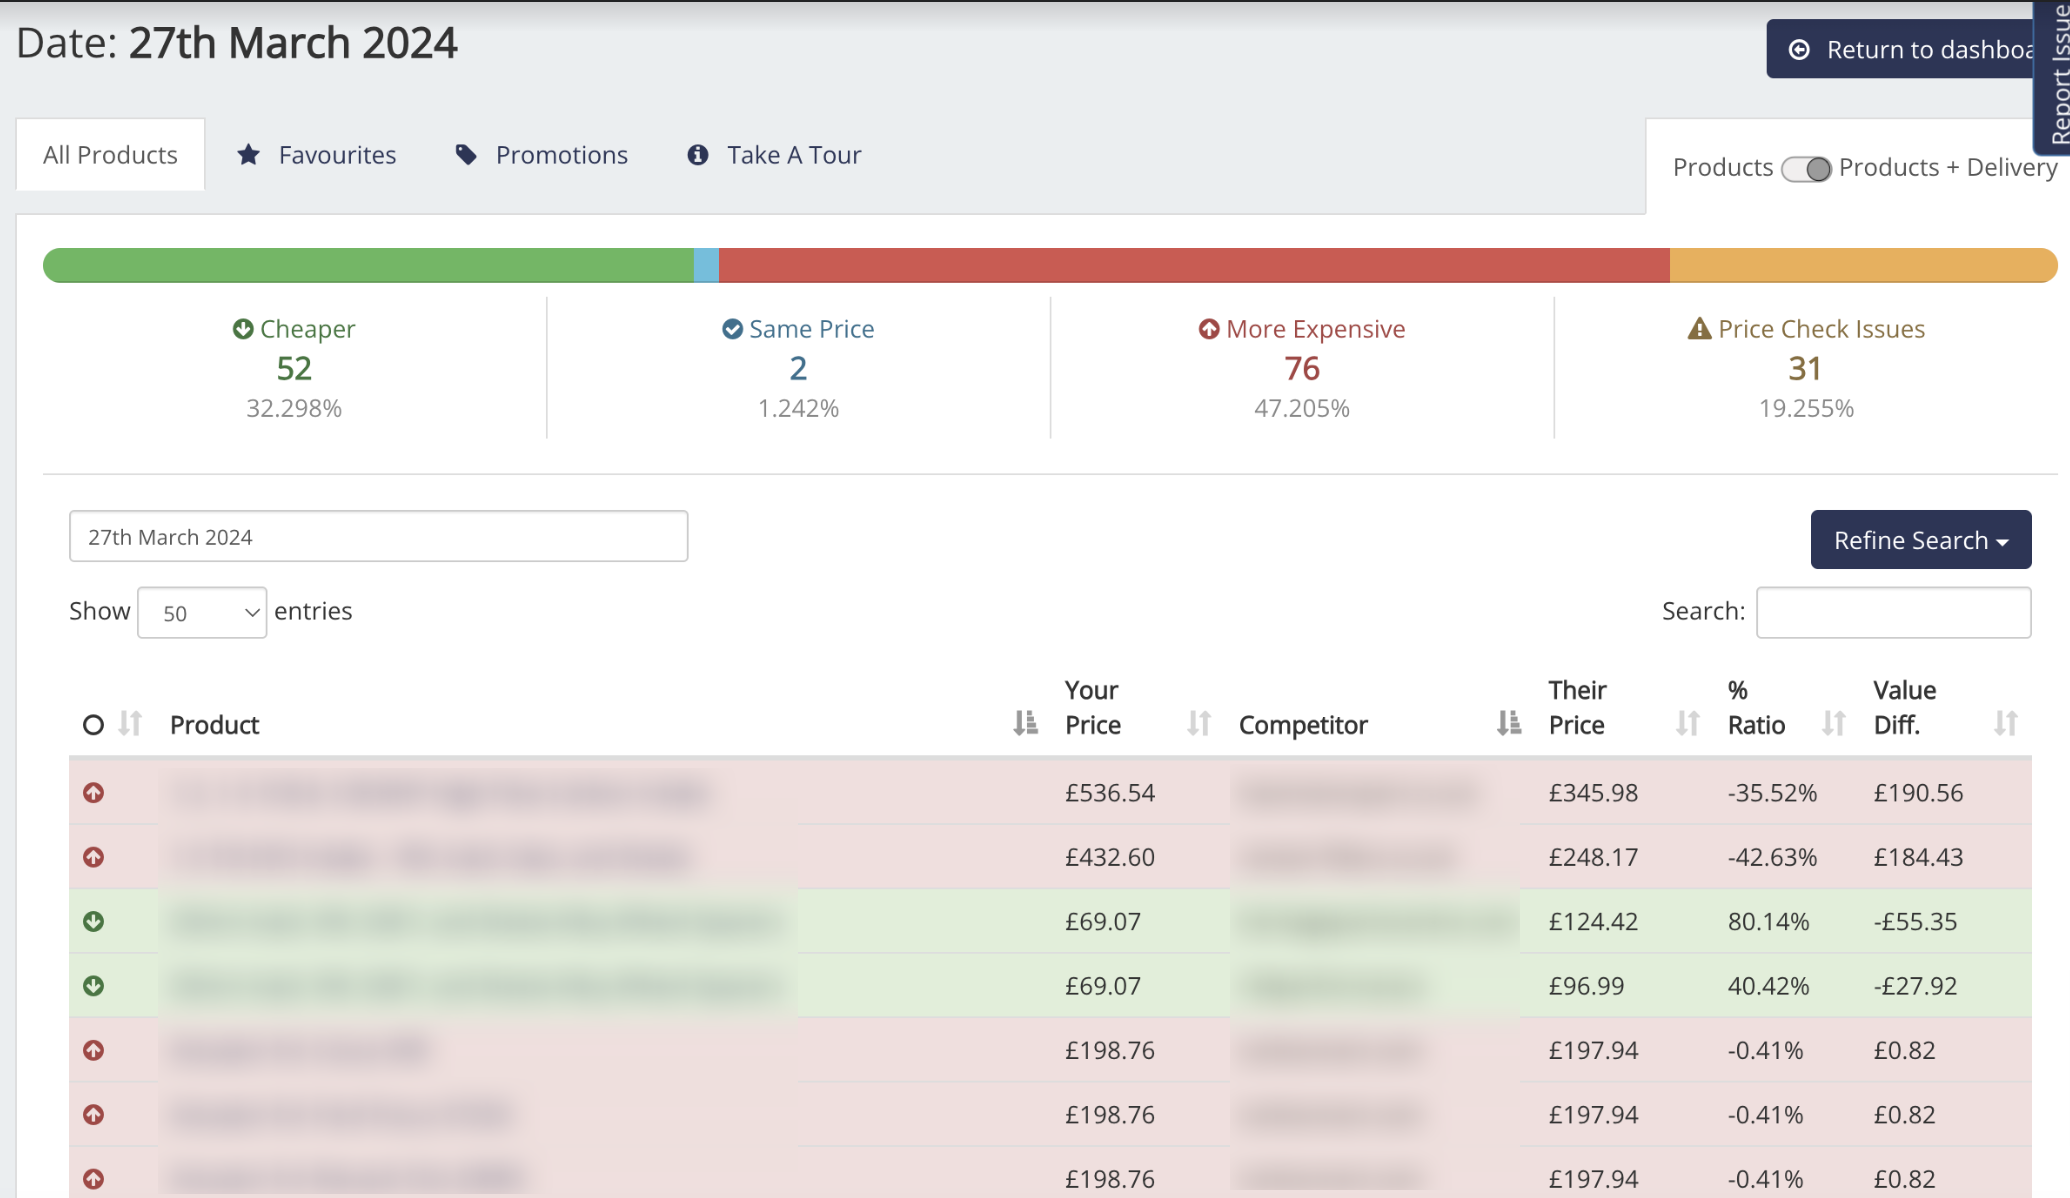
Task: Click the select-all circle in table header
Action: pyautogui.click(x=93, y=725)
